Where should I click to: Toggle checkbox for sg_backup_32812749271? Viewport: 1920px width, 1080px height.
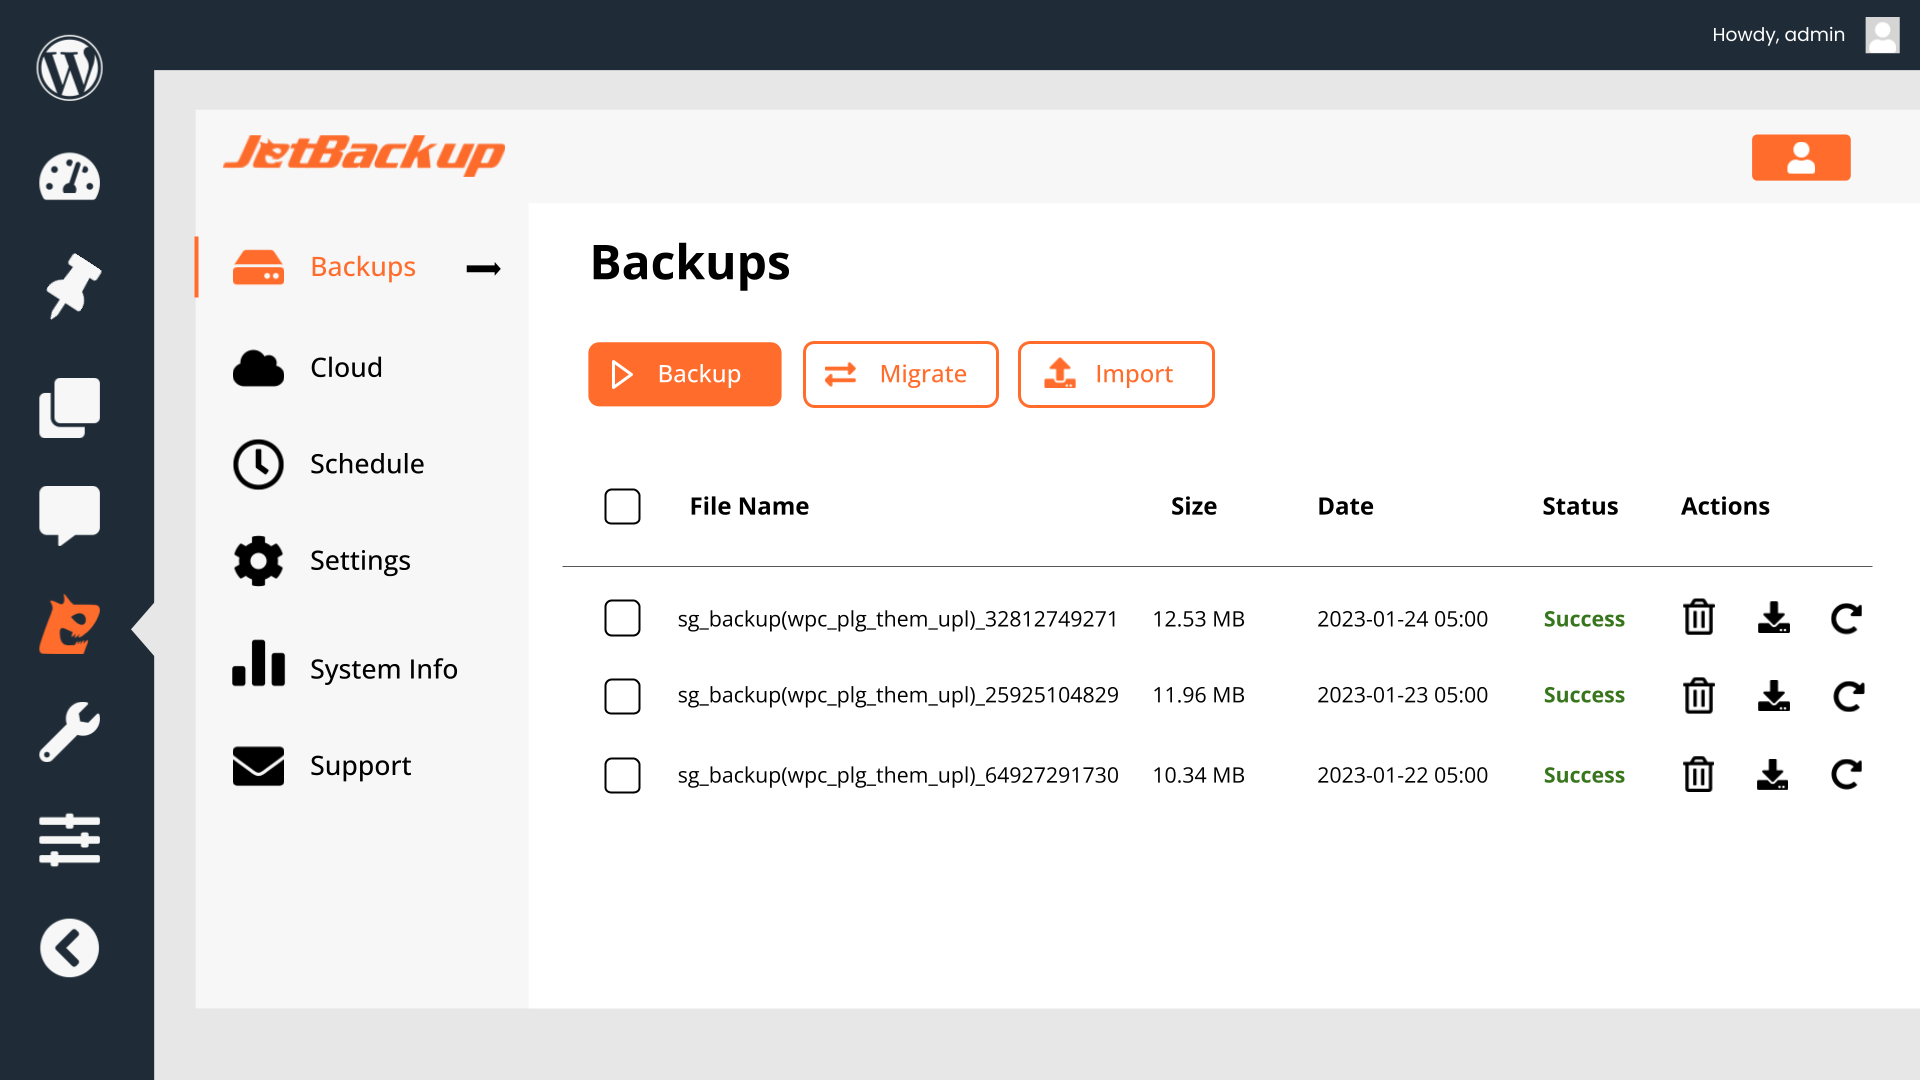point(621,618)
